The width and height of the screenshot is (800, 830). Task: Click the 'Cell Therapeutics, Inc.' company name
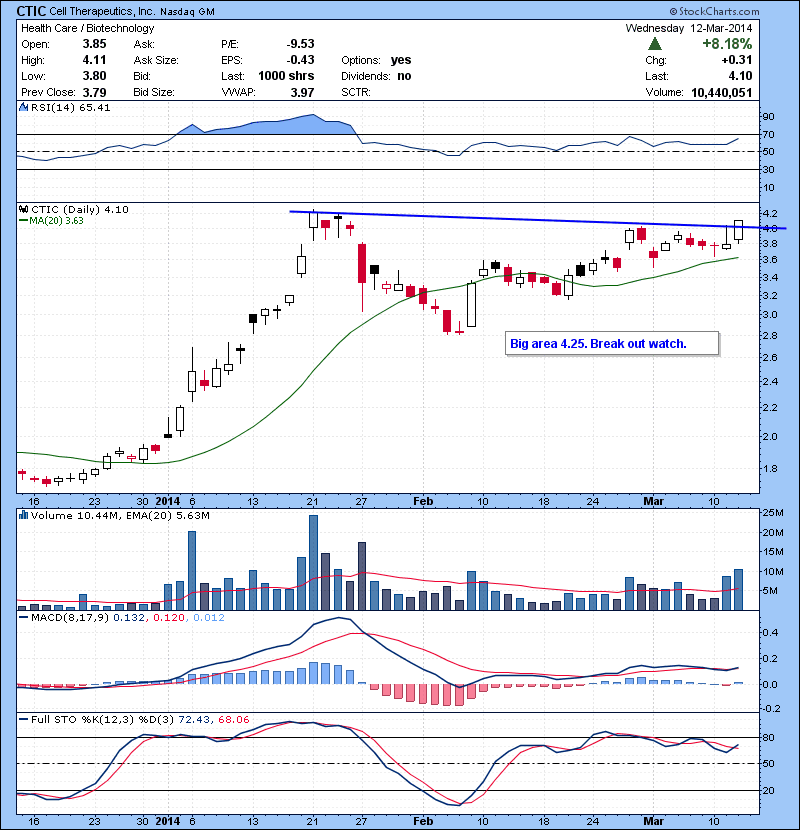103,11
